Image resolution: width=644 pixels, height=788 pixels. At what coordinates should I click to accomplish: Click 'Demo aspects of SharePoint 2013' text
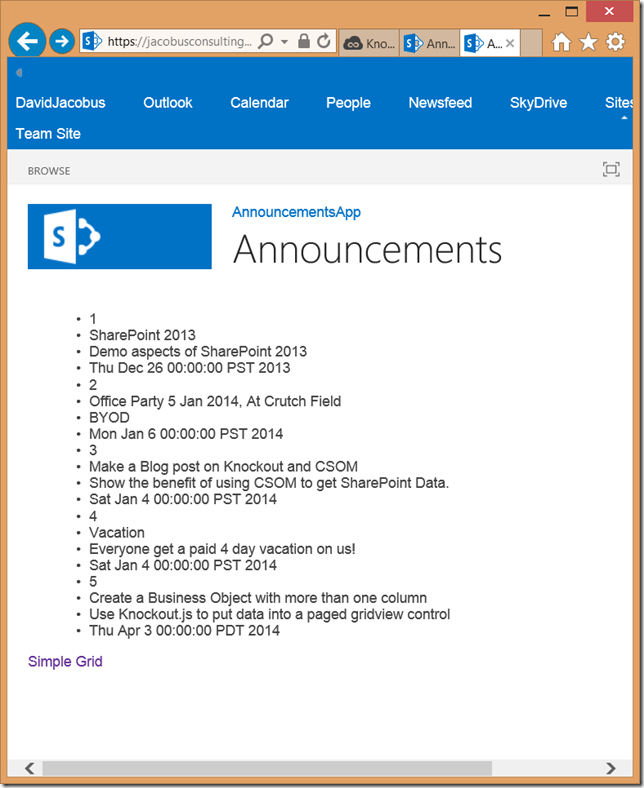[198, 351]
